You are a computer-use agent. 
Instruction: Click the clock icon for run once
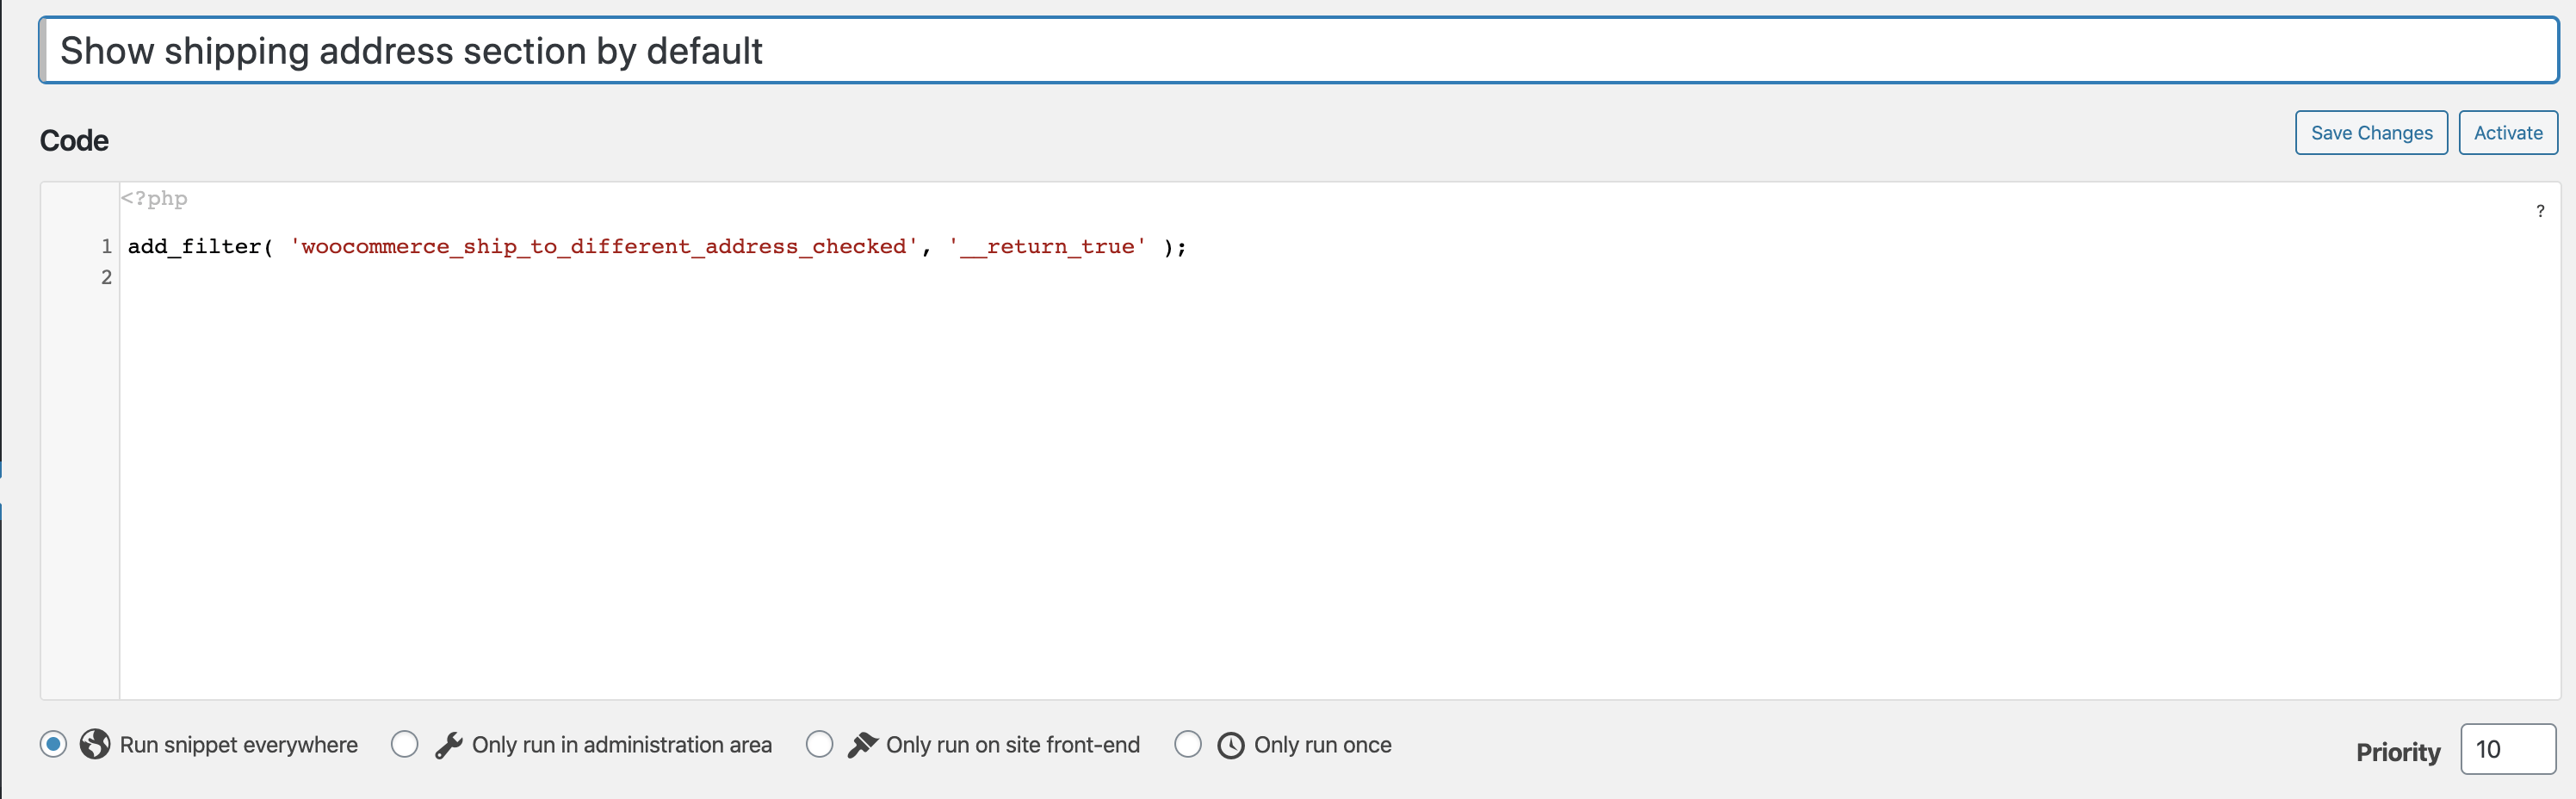coord(1231,745)
